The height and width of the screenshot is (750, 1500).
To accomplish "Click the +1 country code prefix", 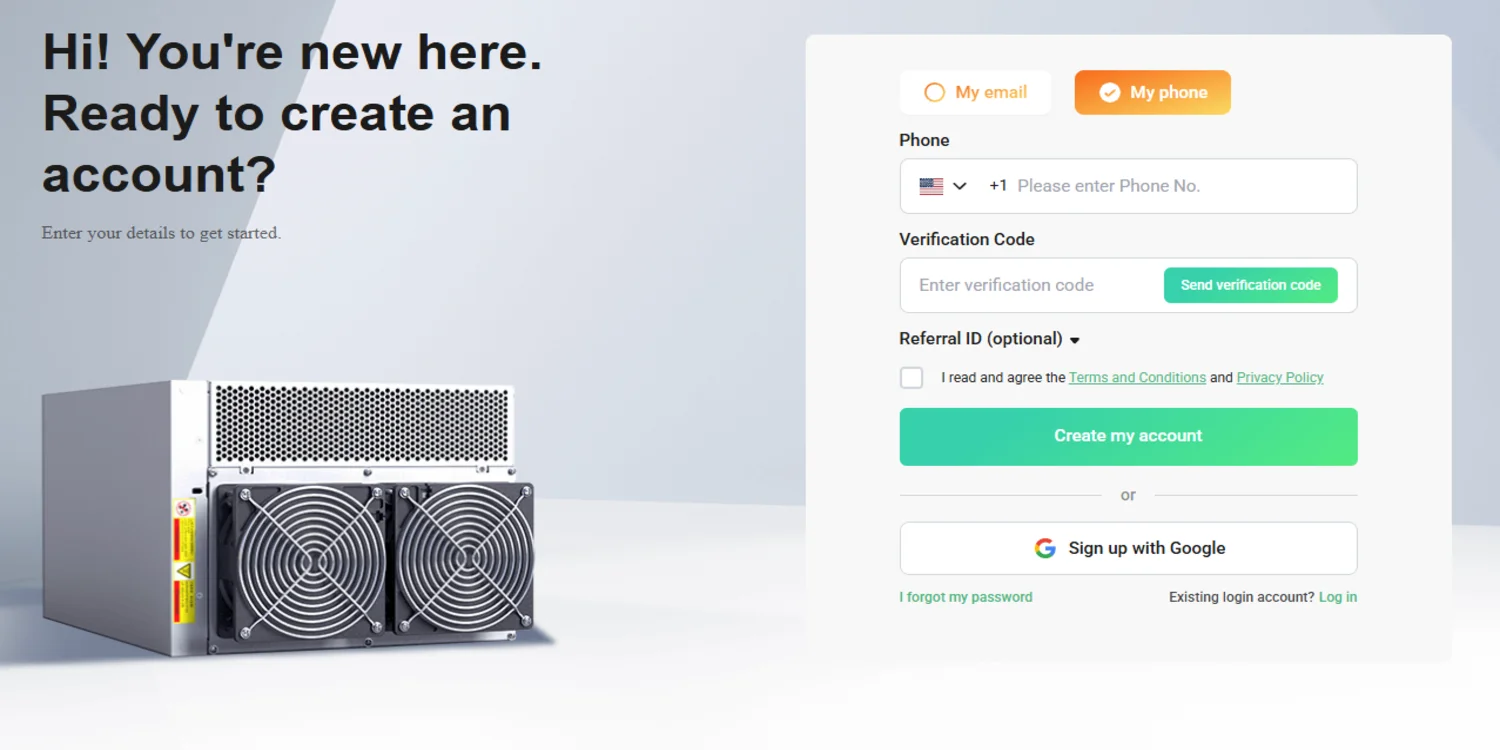I will (998, 186).
